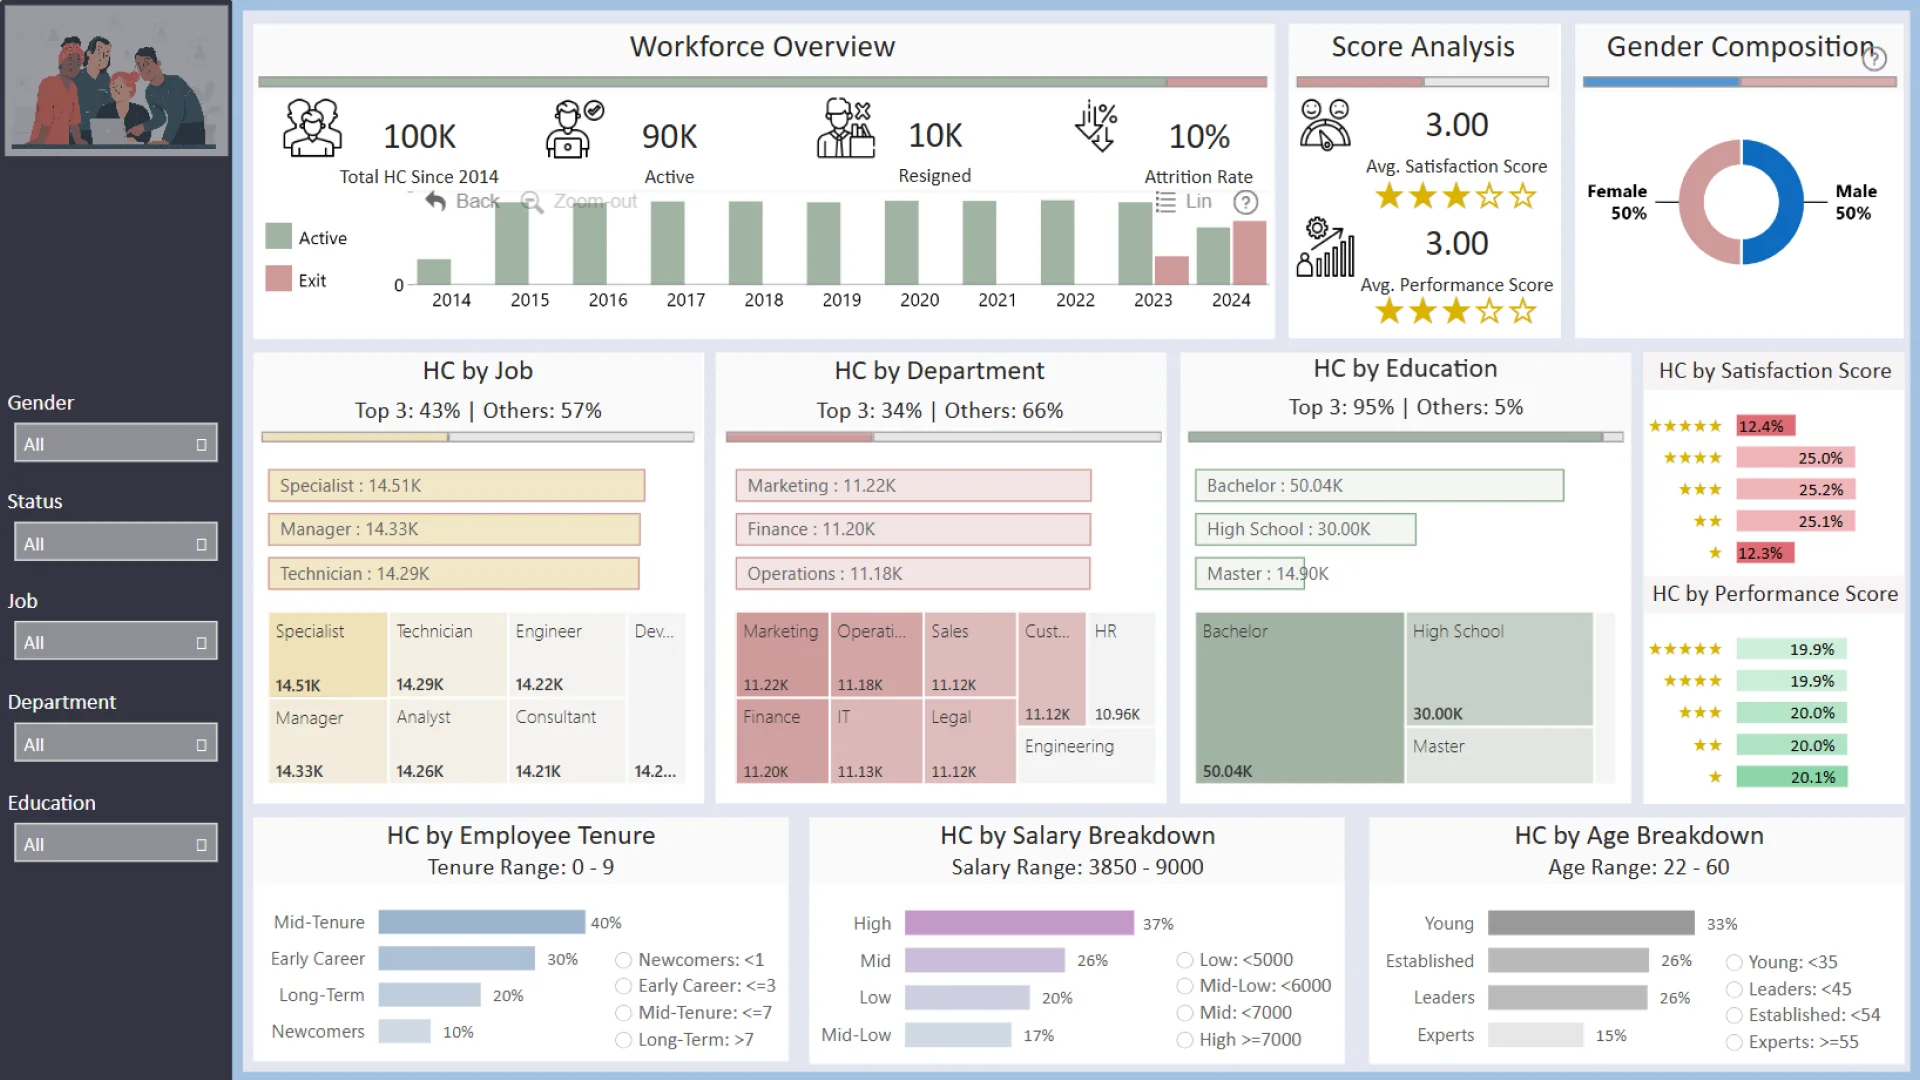Click the Specialist : 14.51K bar
The image size is (1920, 1080).
coord(456,485)
